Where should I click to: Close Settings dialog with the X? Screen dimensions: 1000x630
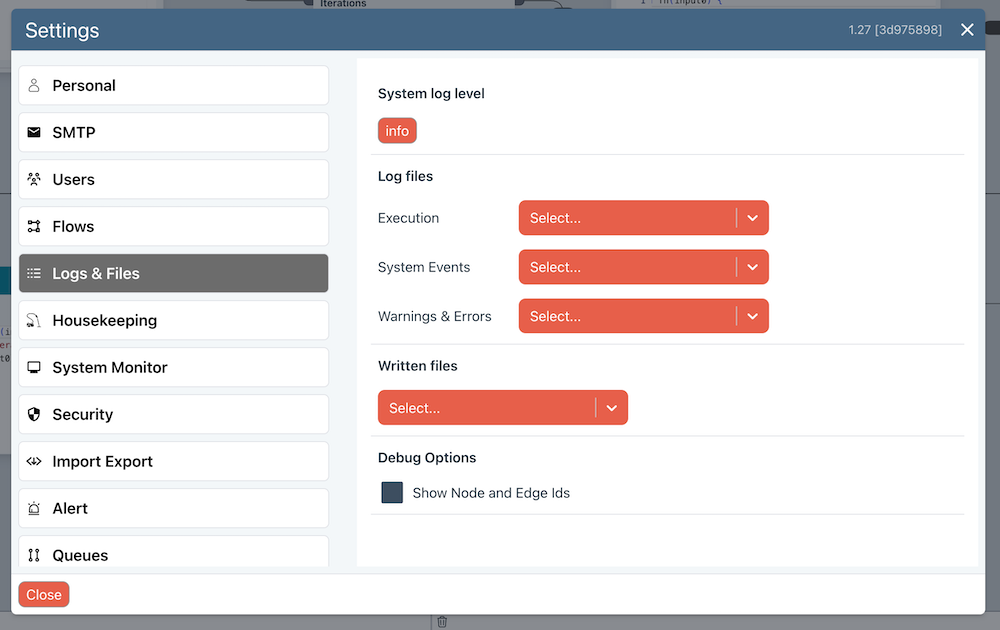pyautogui.click(x=967, y=30)
